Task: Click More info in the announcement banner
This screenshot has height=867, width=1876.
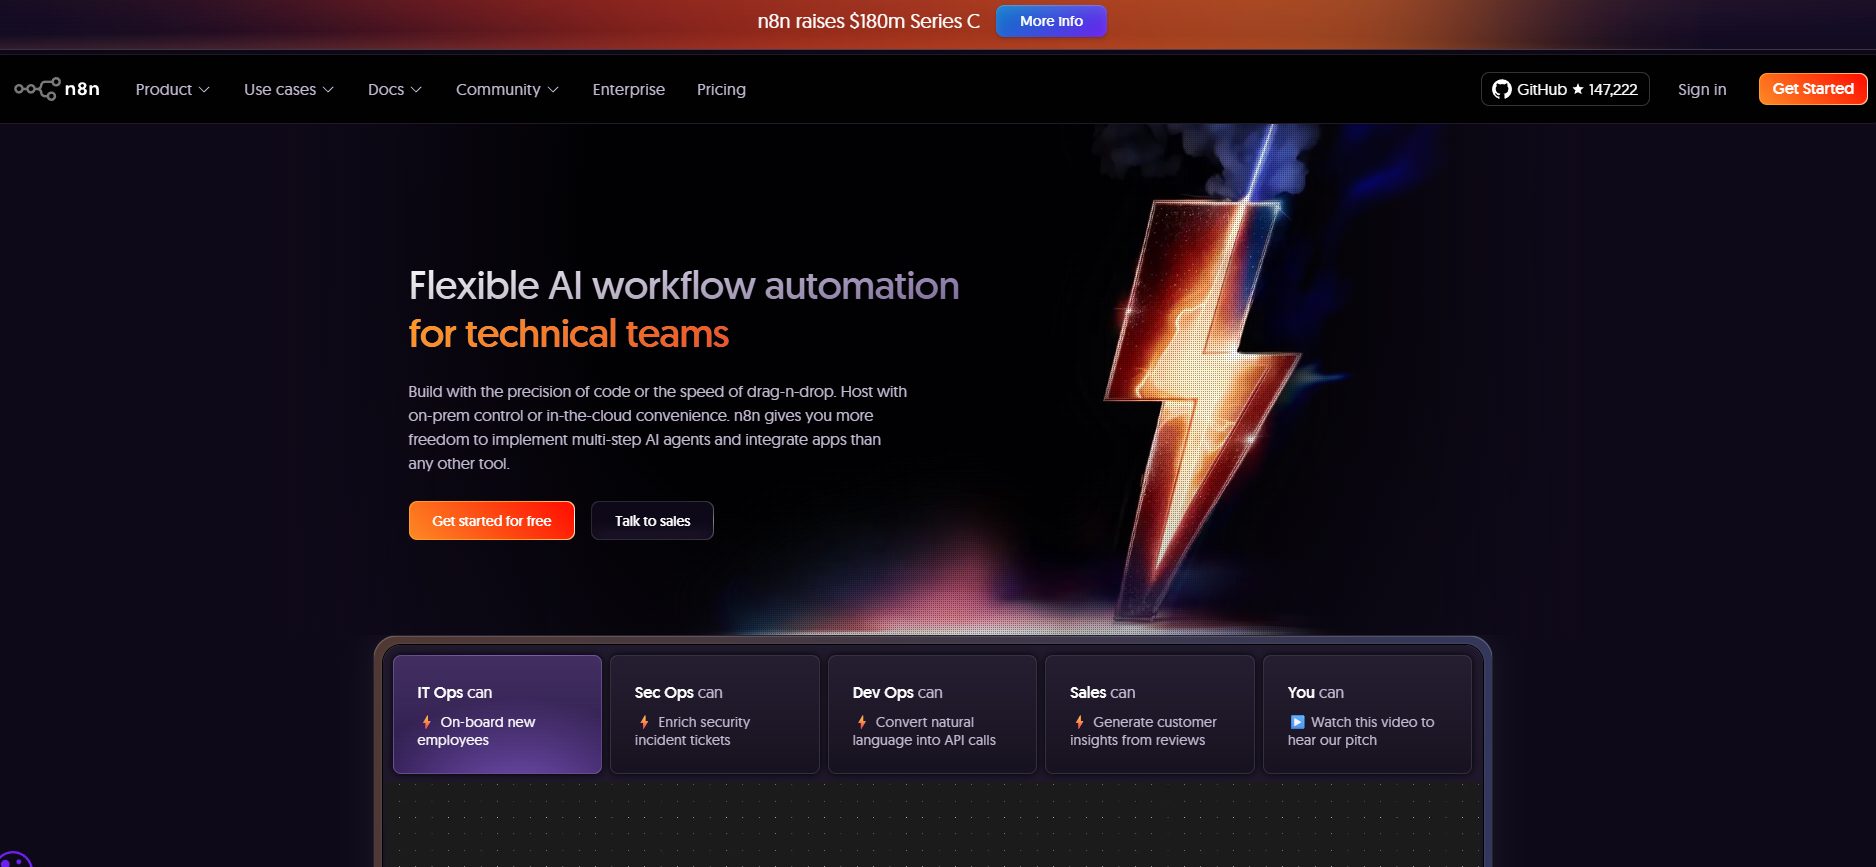Action: 1051,21
